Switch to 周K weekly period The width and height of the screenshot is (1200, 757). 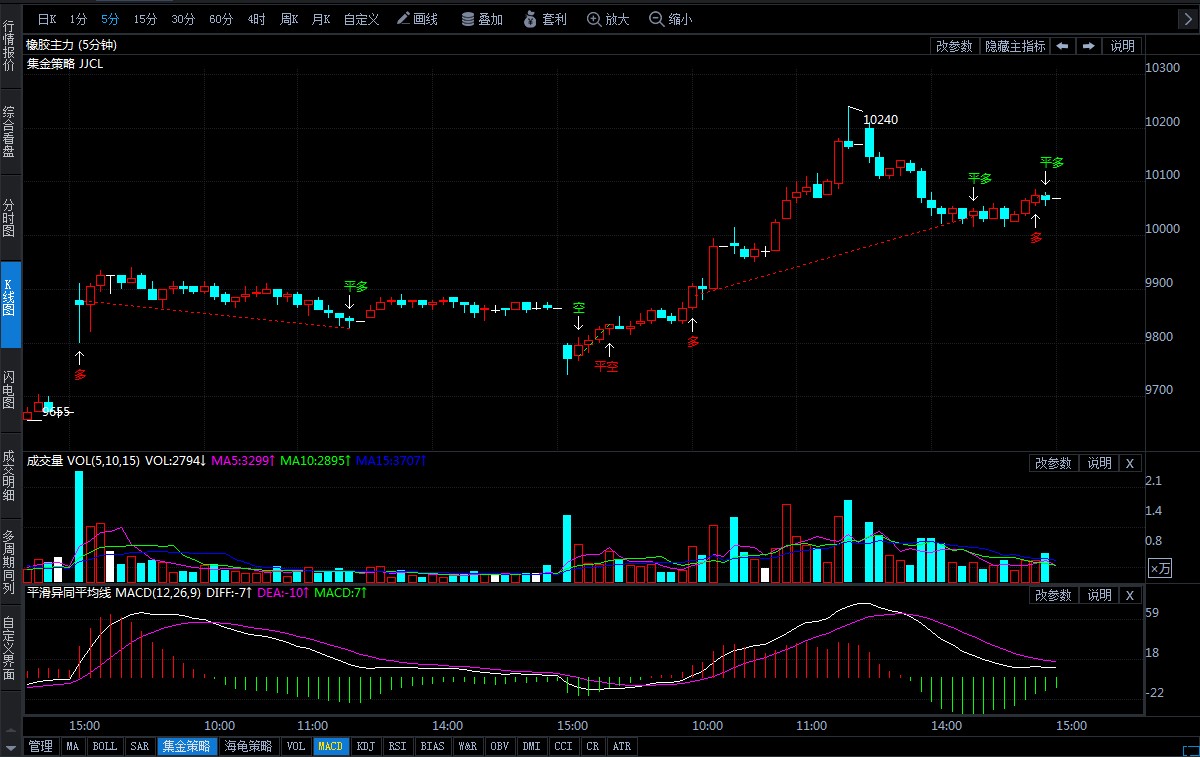click(x=289, y=19)
